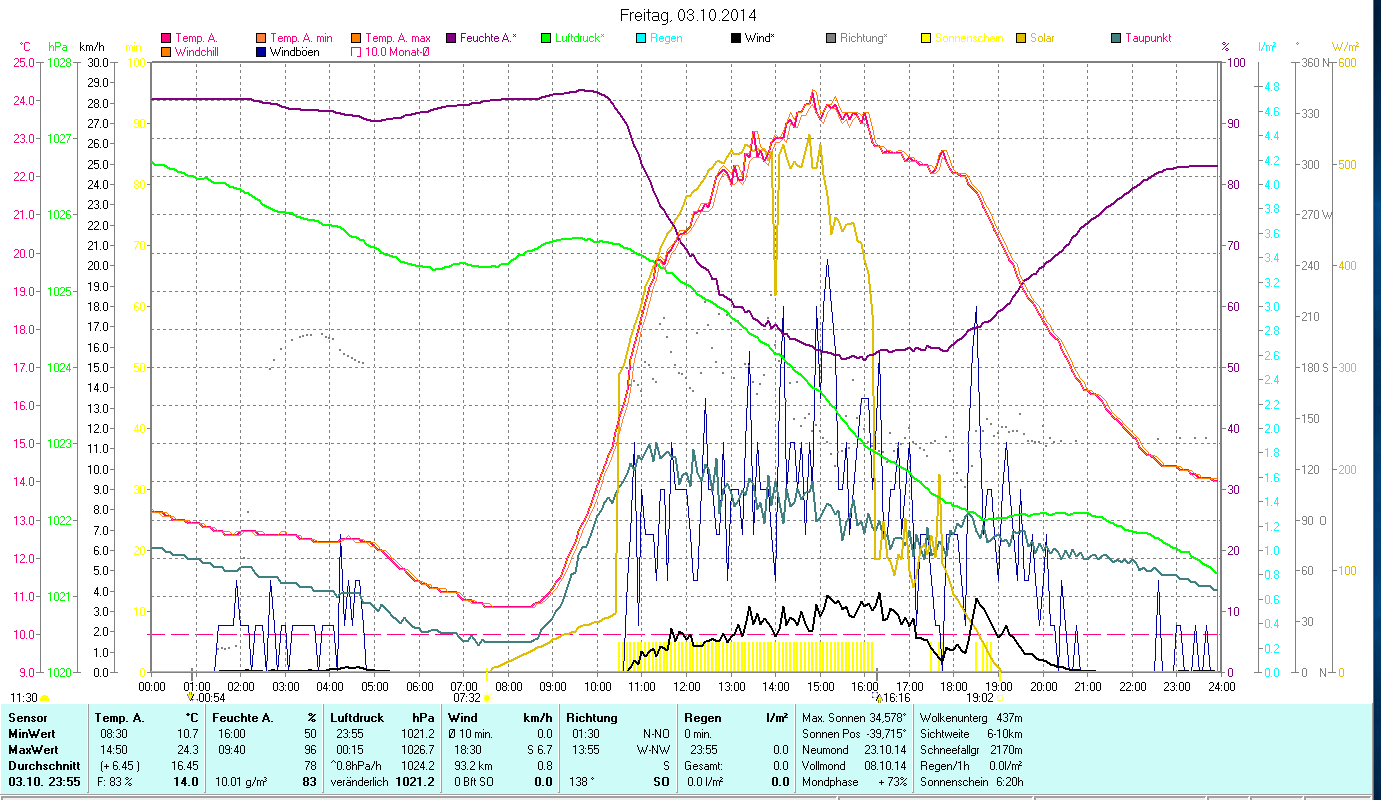Click the Richtung* legend label
The image size is (1381, 800).
tap(865, 39)
